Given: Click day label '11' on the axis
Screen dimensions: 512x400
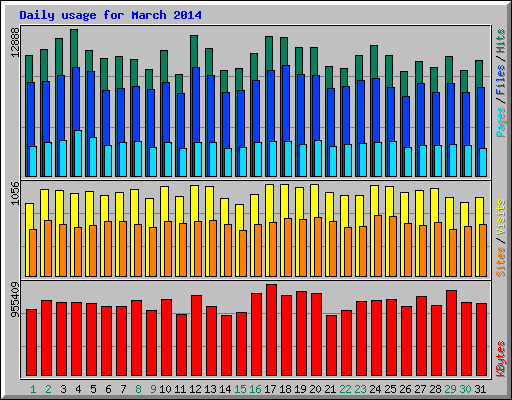Looking at the screenshot, I should (180, 389).
